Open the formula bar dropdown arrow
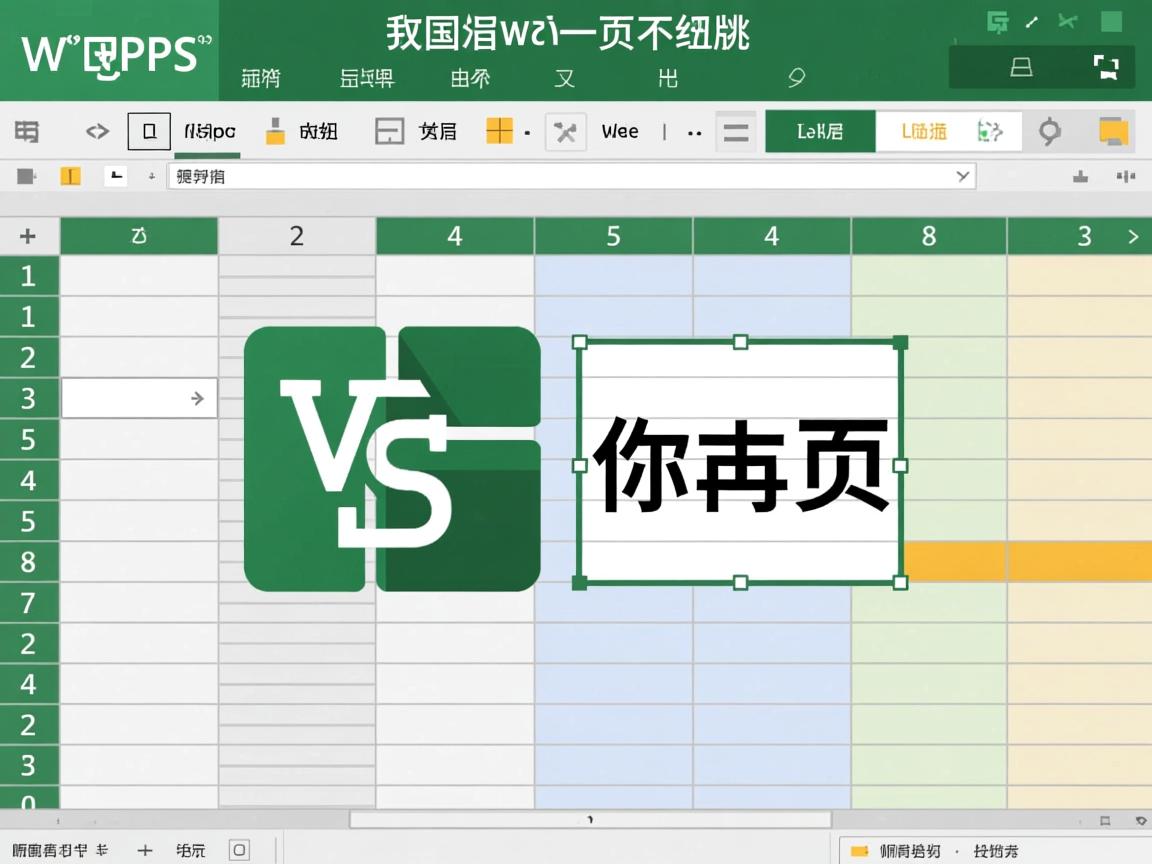The width and height of the screenshot is (1152, 864). 961,176
